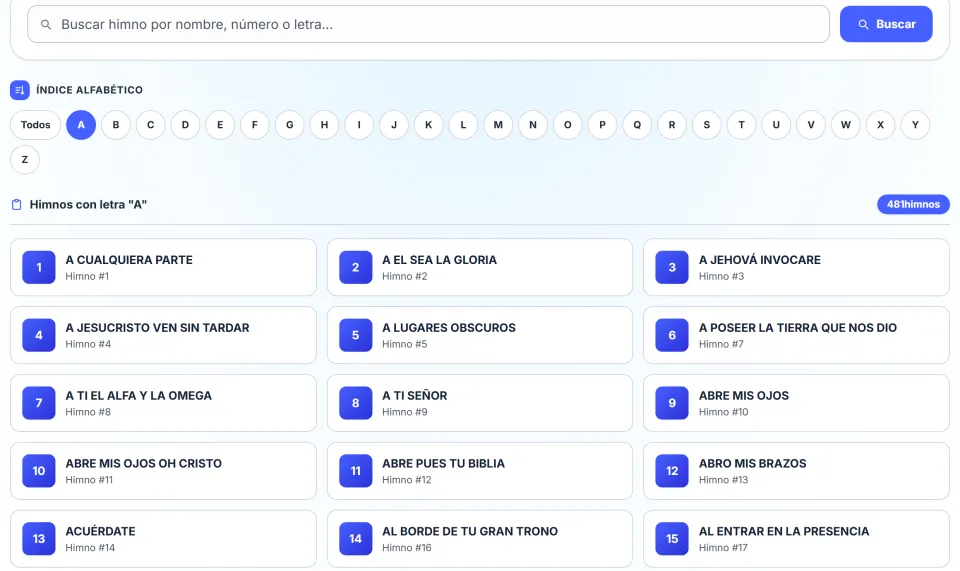Filter hymns by letter Z
Image resolution: width=960 pixels, height=571 pixels.
[25, 160]
